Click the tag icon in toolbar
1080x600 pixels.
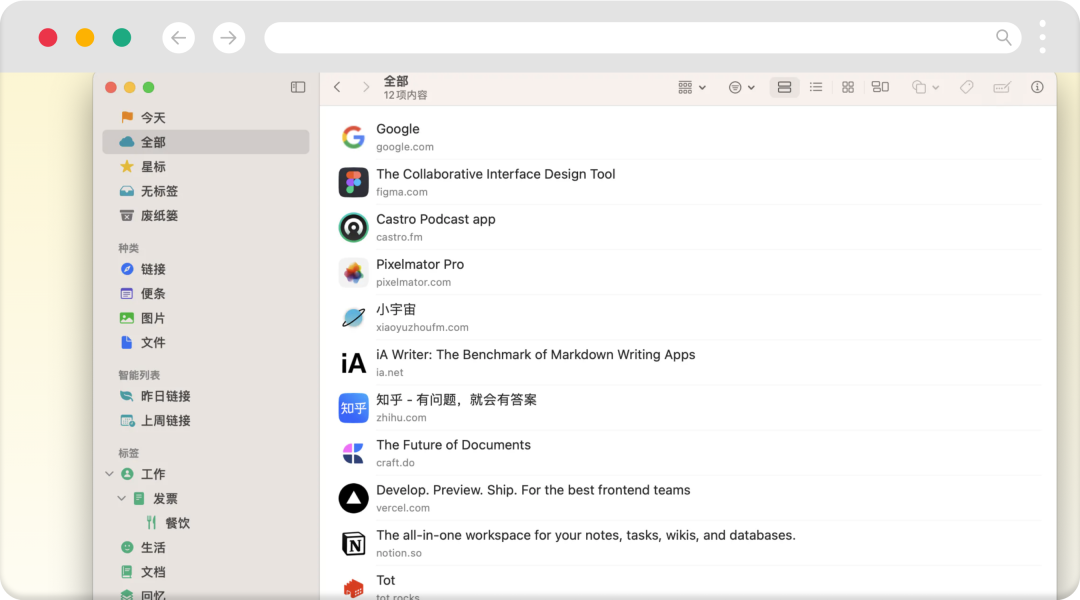coord(966,87)
